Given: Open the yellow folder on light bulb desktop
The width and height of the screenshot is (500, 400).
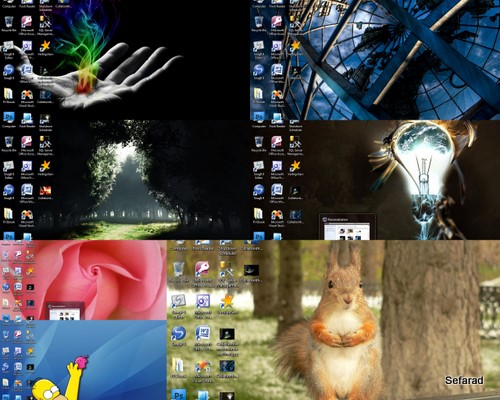Looking at the screenshot, I should [259, 214].
